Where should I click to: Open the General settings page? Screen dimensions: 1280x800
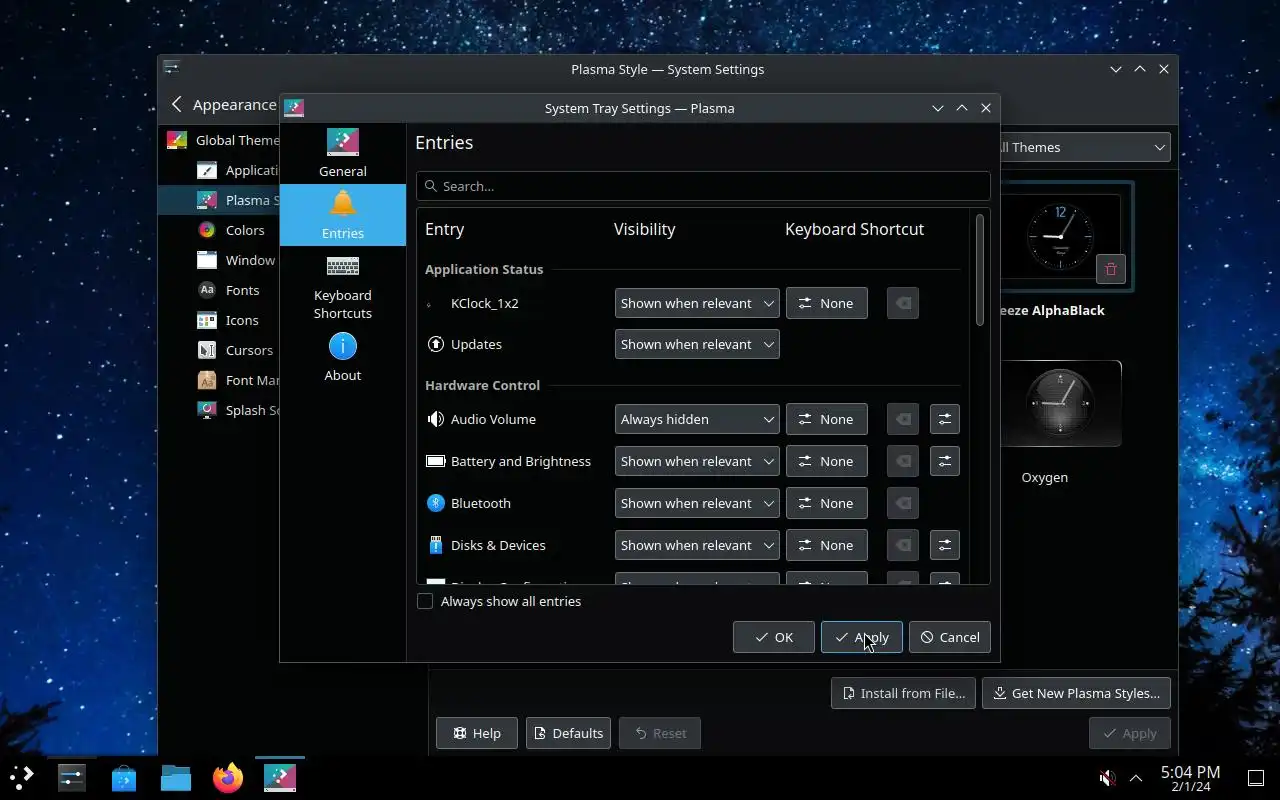pos(343,153)
